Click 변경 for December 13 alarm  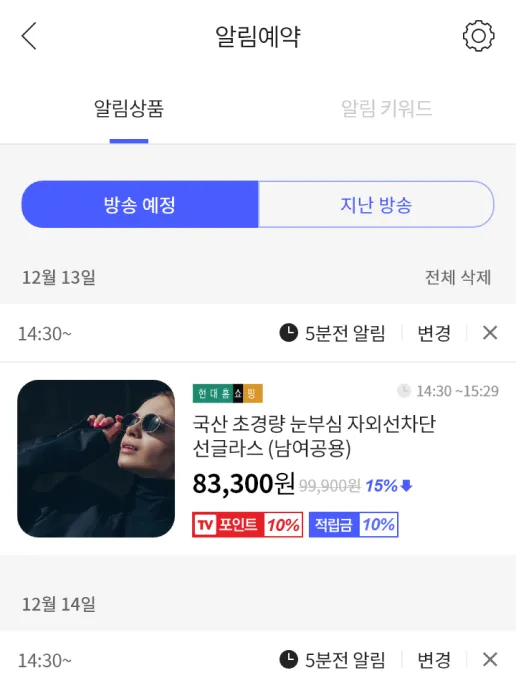tap(434, 333)
